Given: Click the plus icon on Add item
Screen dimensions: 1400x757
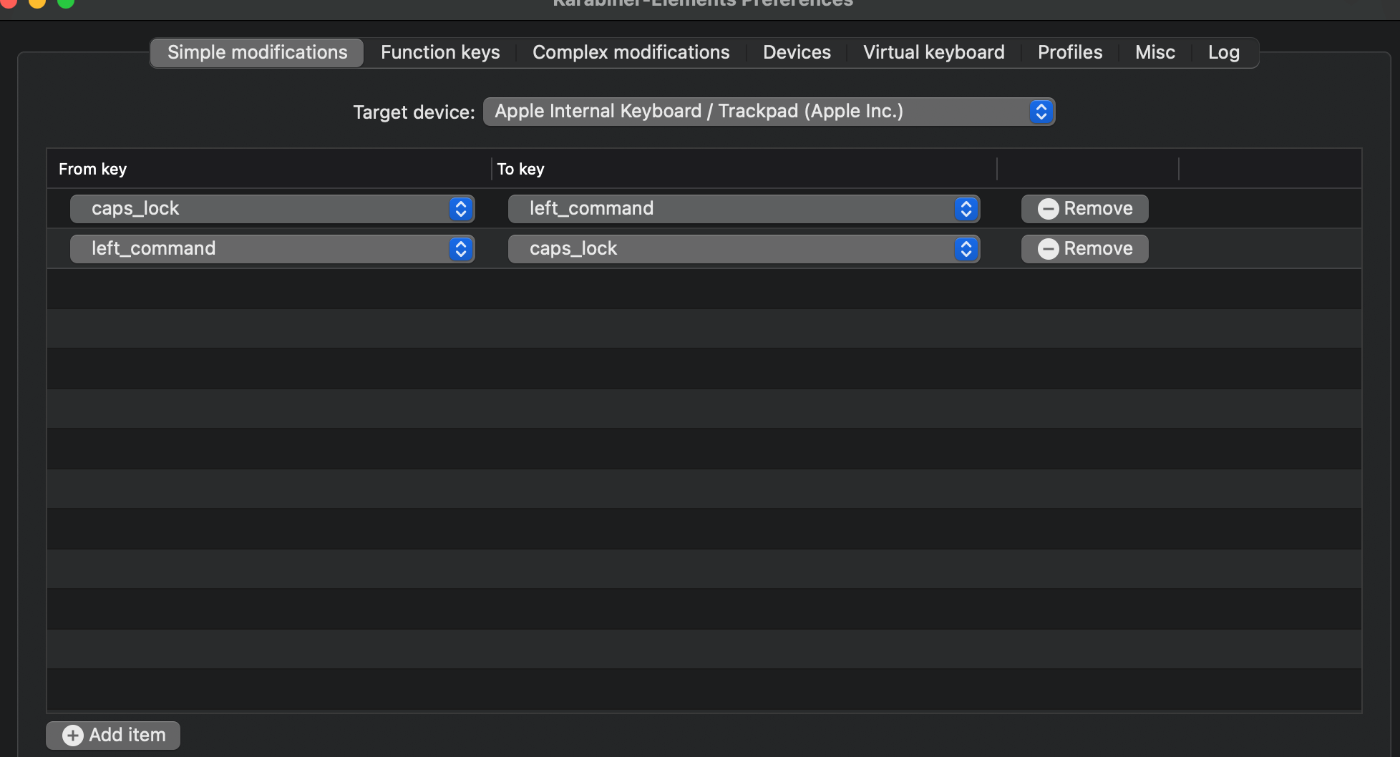Looking at the screenshot, I should (73, 735).
